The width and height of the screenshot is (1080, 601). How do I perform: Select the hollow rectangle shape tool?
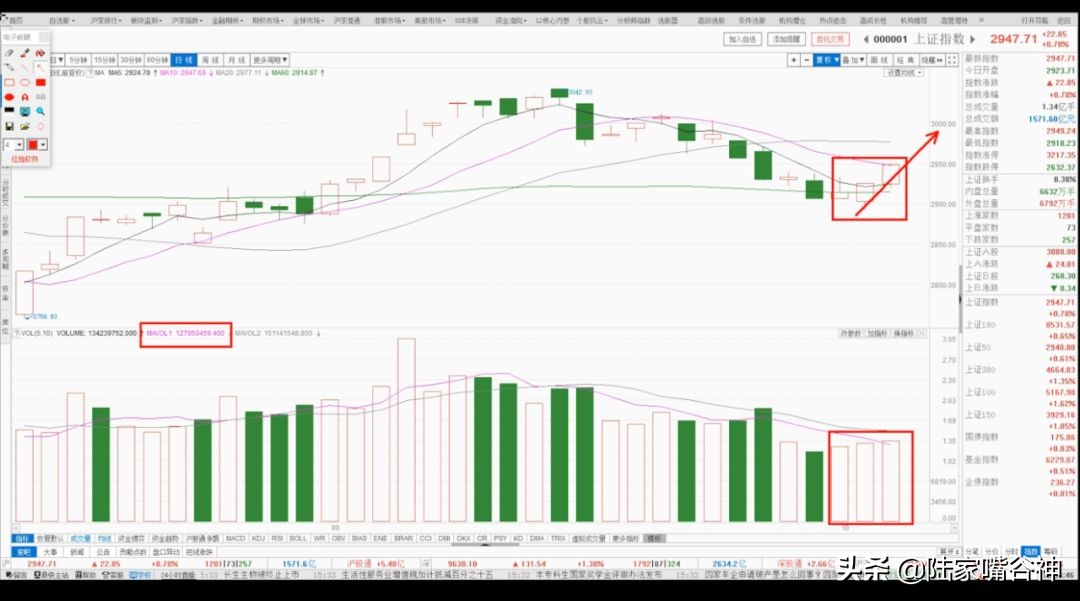click(x=9, y=83)
